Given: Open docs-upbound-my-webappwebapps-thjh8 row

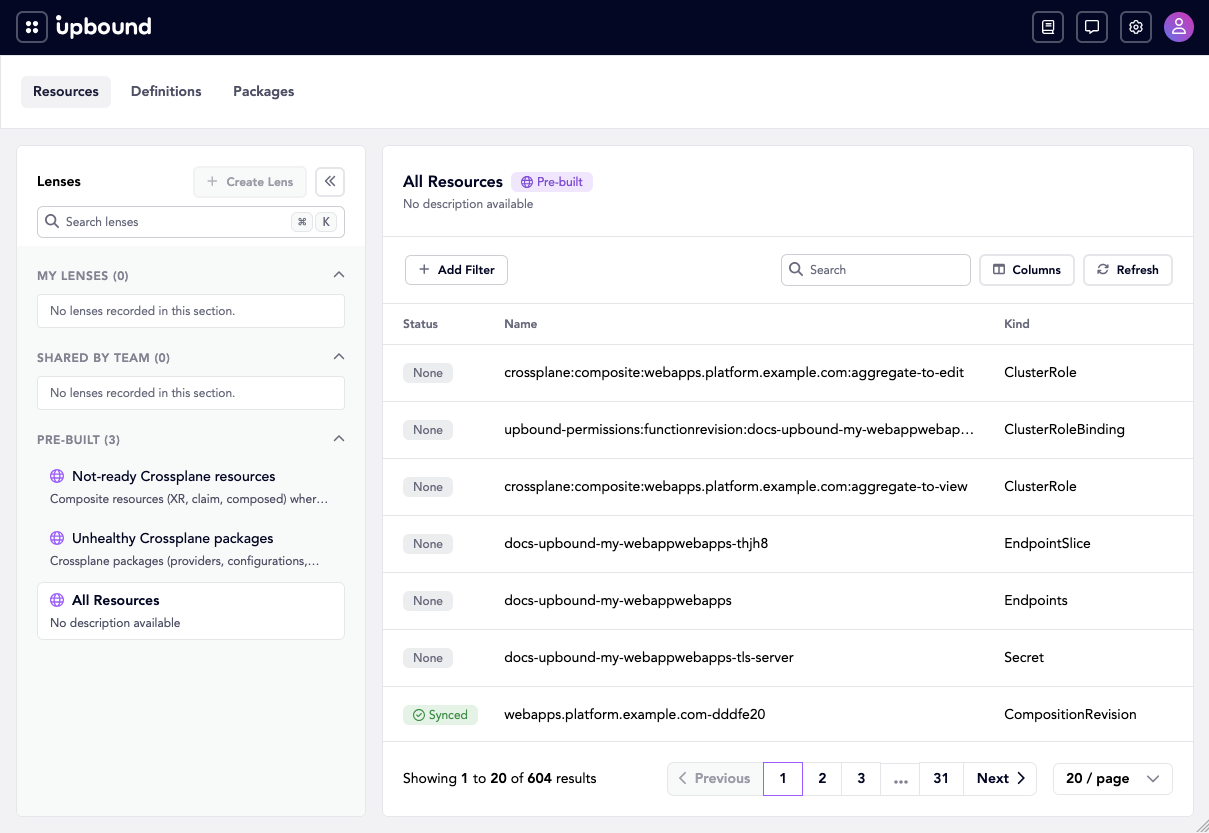Looking at the screenshot, I should coord(788,544).
